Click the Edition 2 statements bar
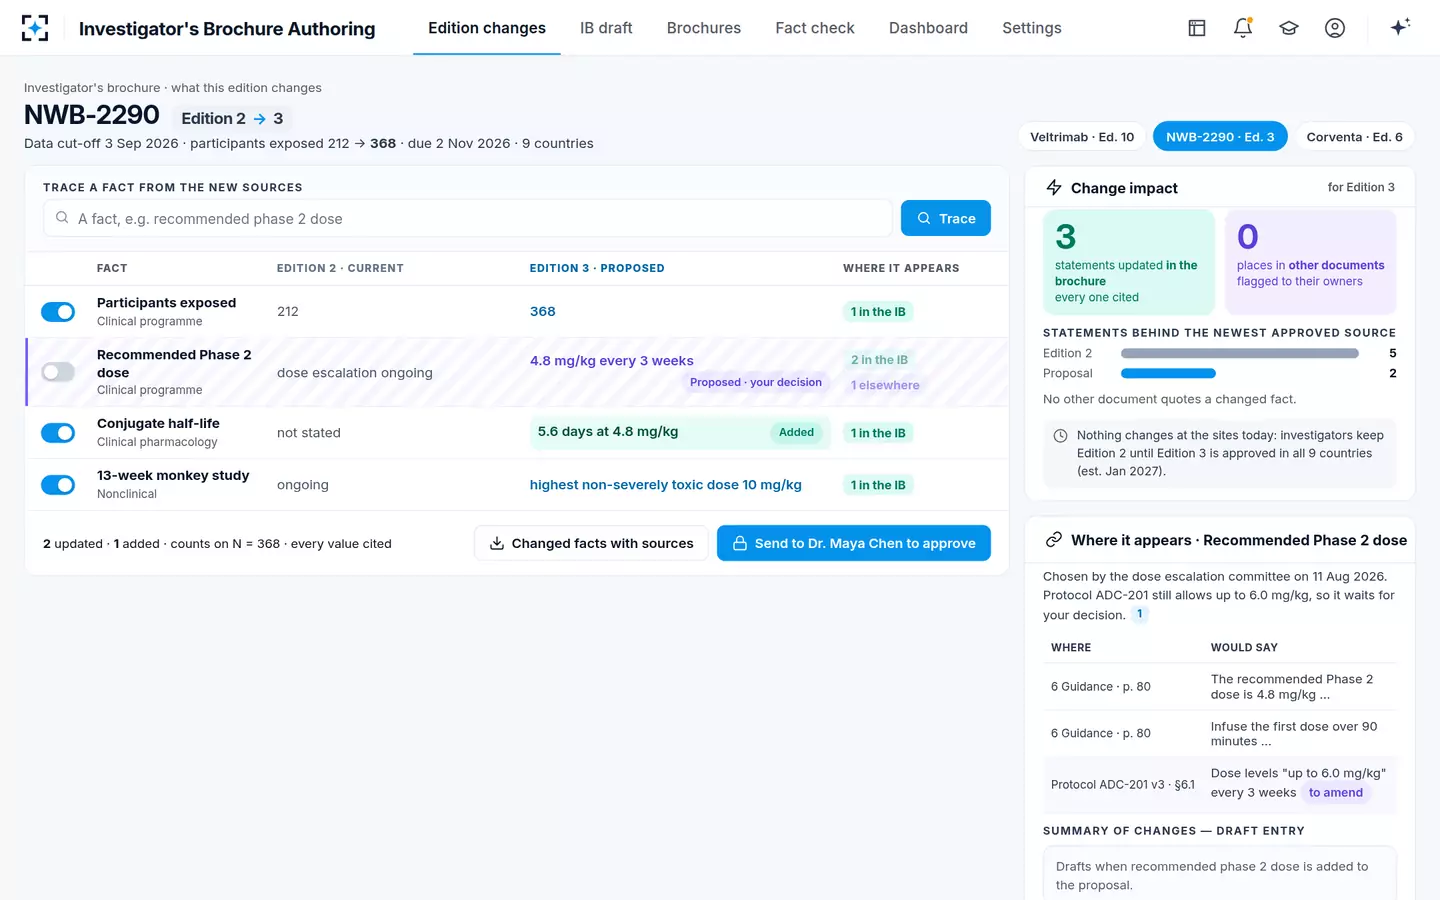The image size is (1440, 900). click(1240, 353)
